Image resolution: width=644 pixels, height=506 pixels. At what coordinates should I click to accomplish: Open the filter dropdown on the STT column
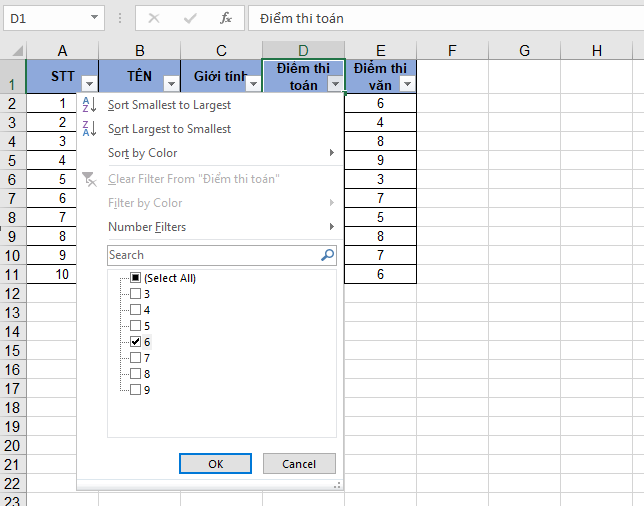click(x=89, y=85)
